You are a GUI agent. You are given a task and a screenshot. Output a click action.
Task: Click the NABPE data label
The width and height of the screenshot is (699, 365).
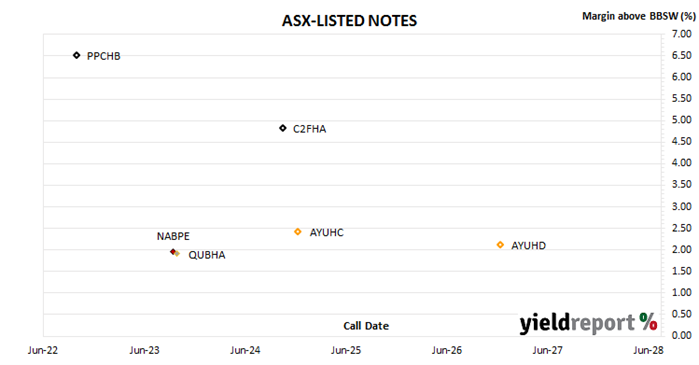(173, 236)
